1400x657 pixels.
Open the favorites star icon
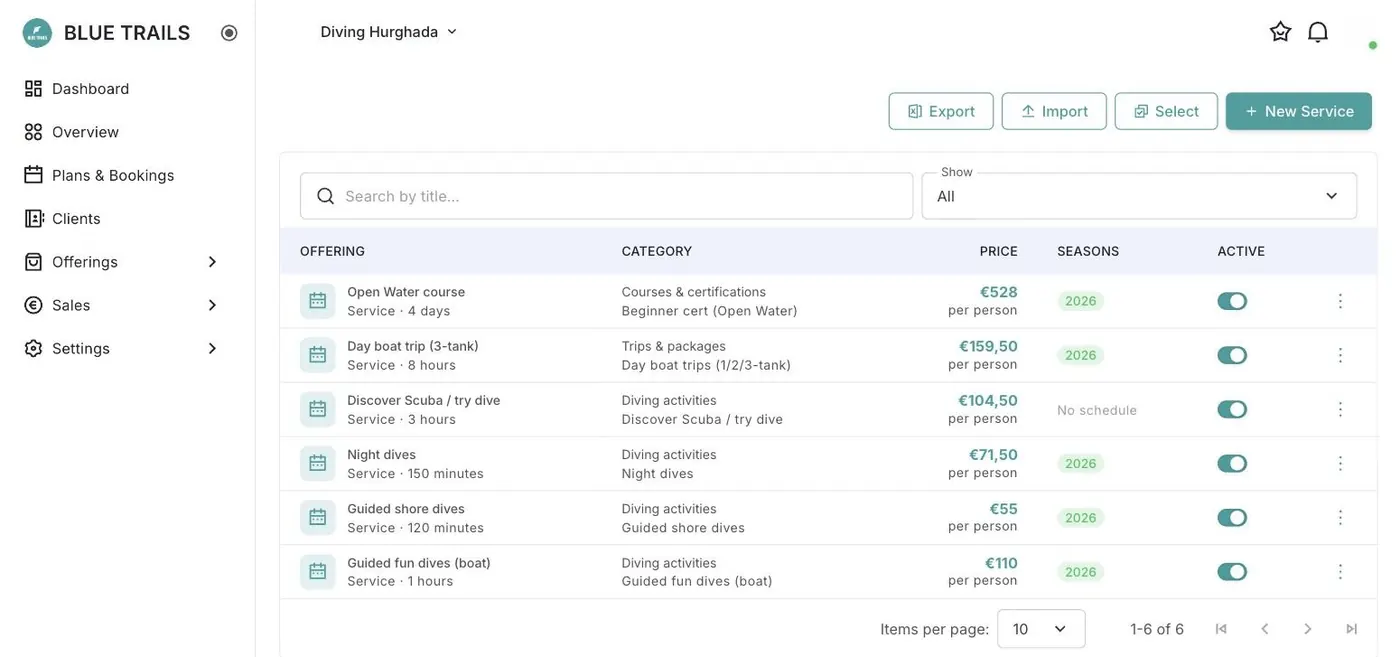pyautogui.click(x=1280, y=32)
